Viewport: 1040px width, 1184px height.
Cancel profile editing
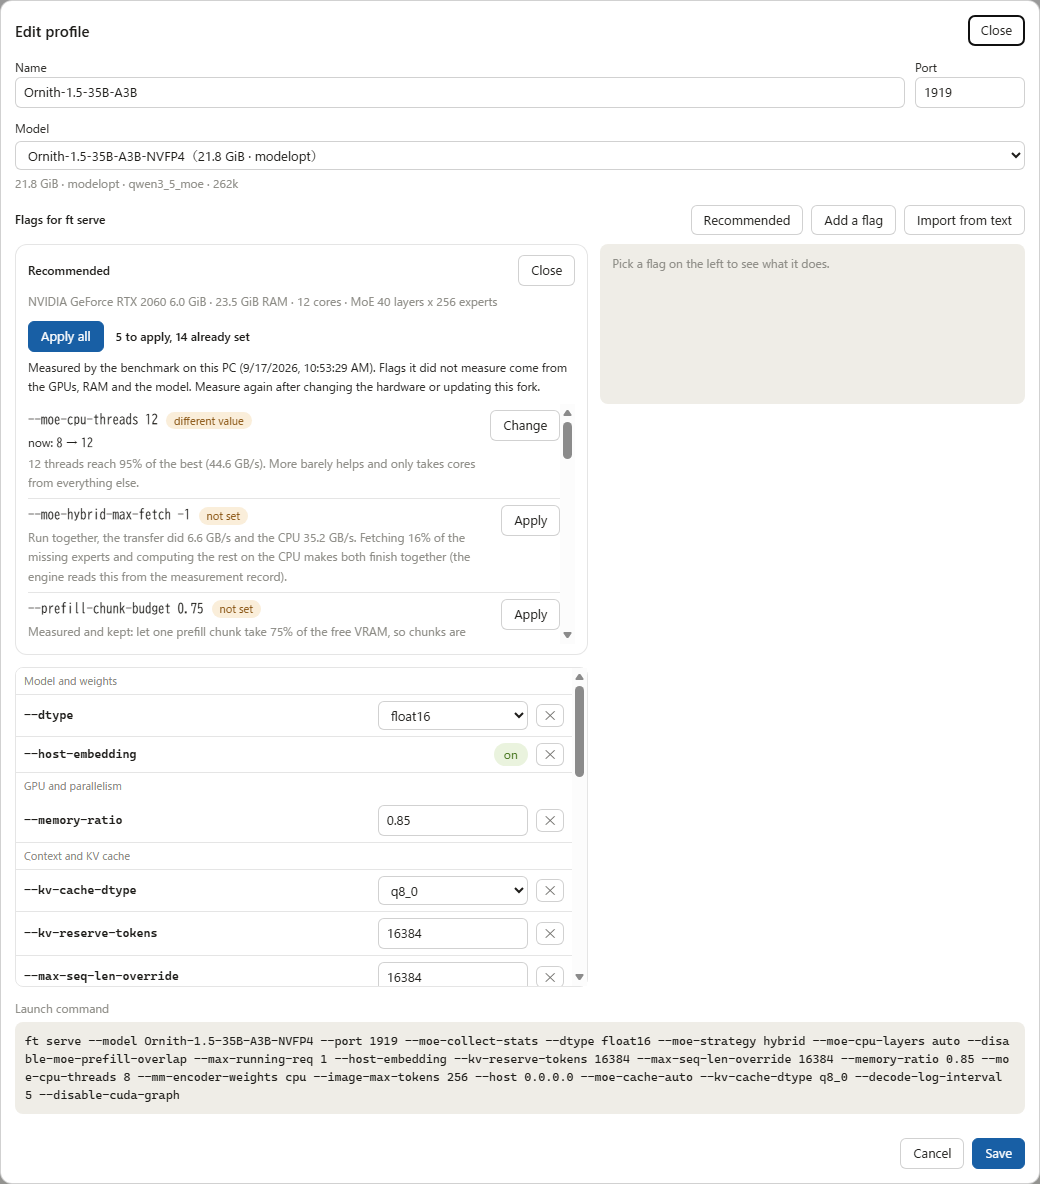coord(931,1153)
